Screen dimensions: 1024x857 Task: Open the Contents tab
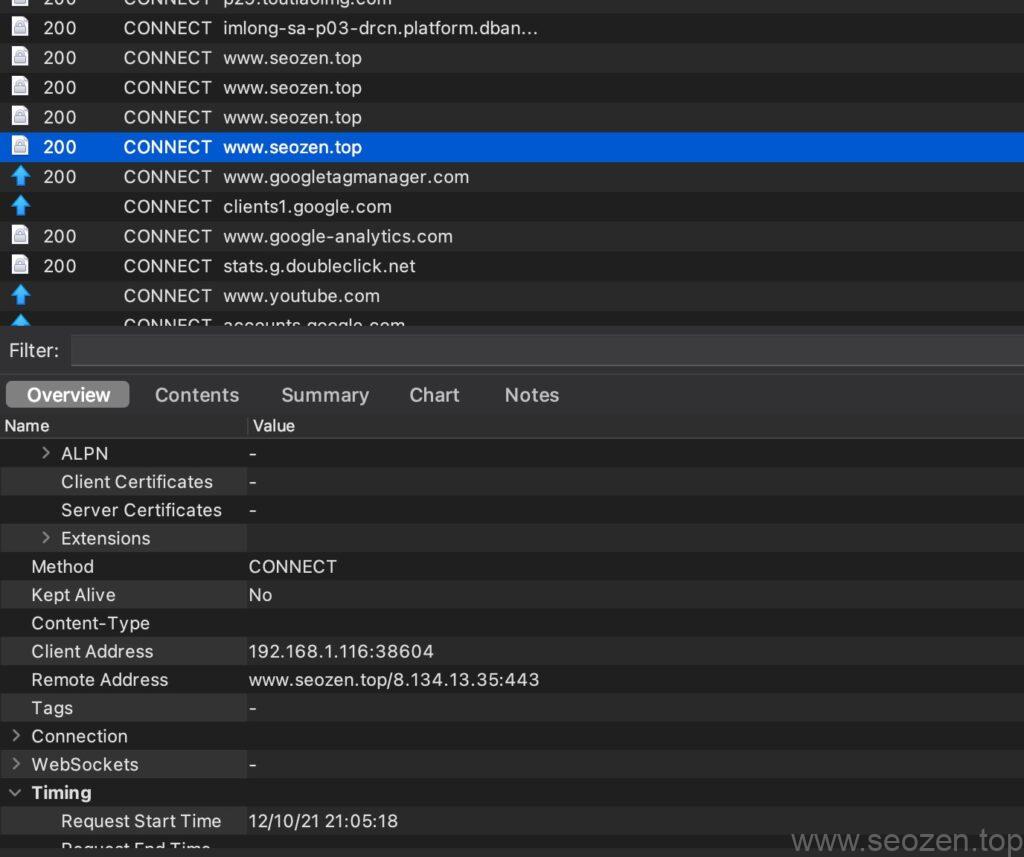(197, 395)
